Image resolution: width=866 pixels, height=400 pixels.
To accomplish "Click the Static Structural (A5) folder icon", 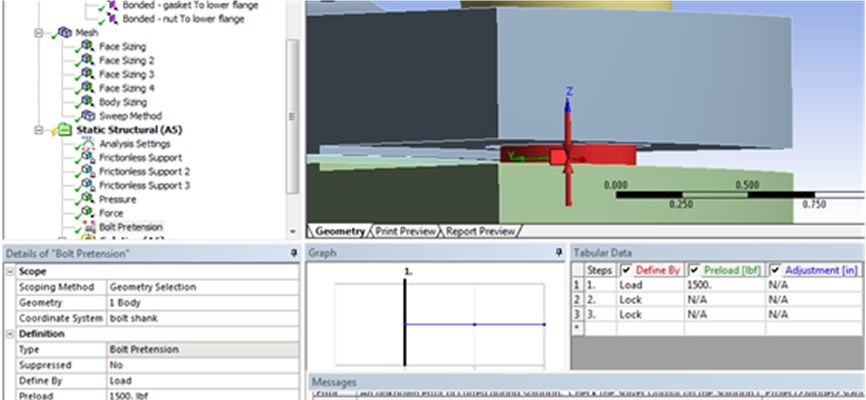I will pyautogui.click(x=65, y=130).
